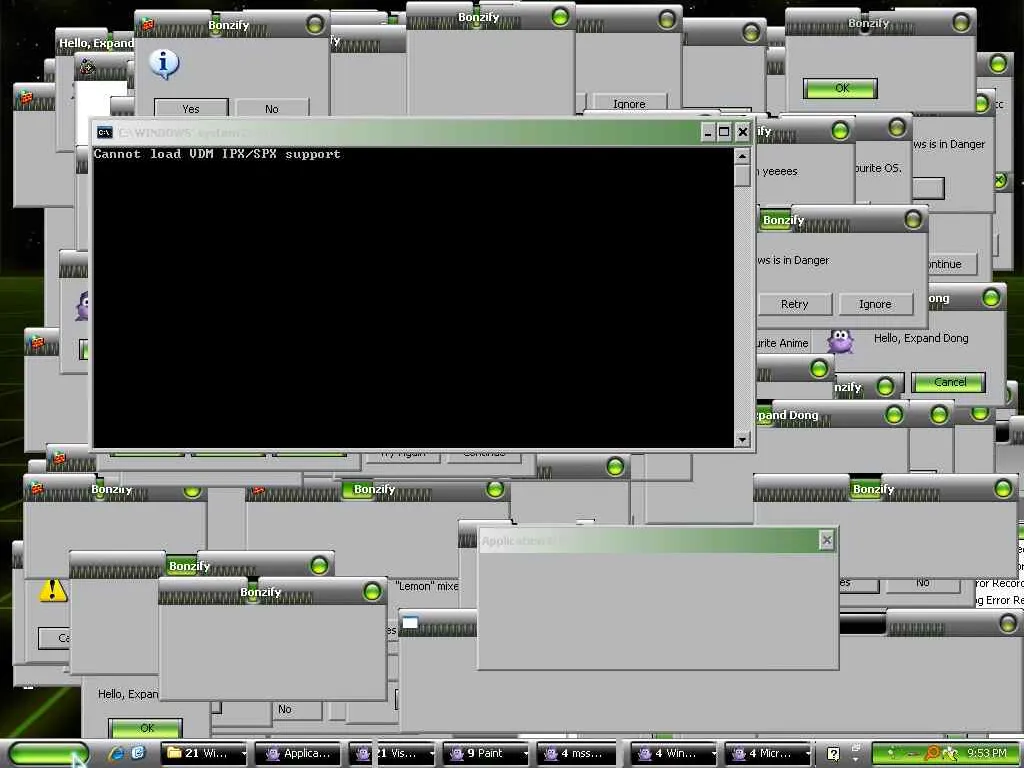Click the 'Hello, Expand Dong' message beside the Bonzi icon
The image size is (1024, 768).
[921, 338]
